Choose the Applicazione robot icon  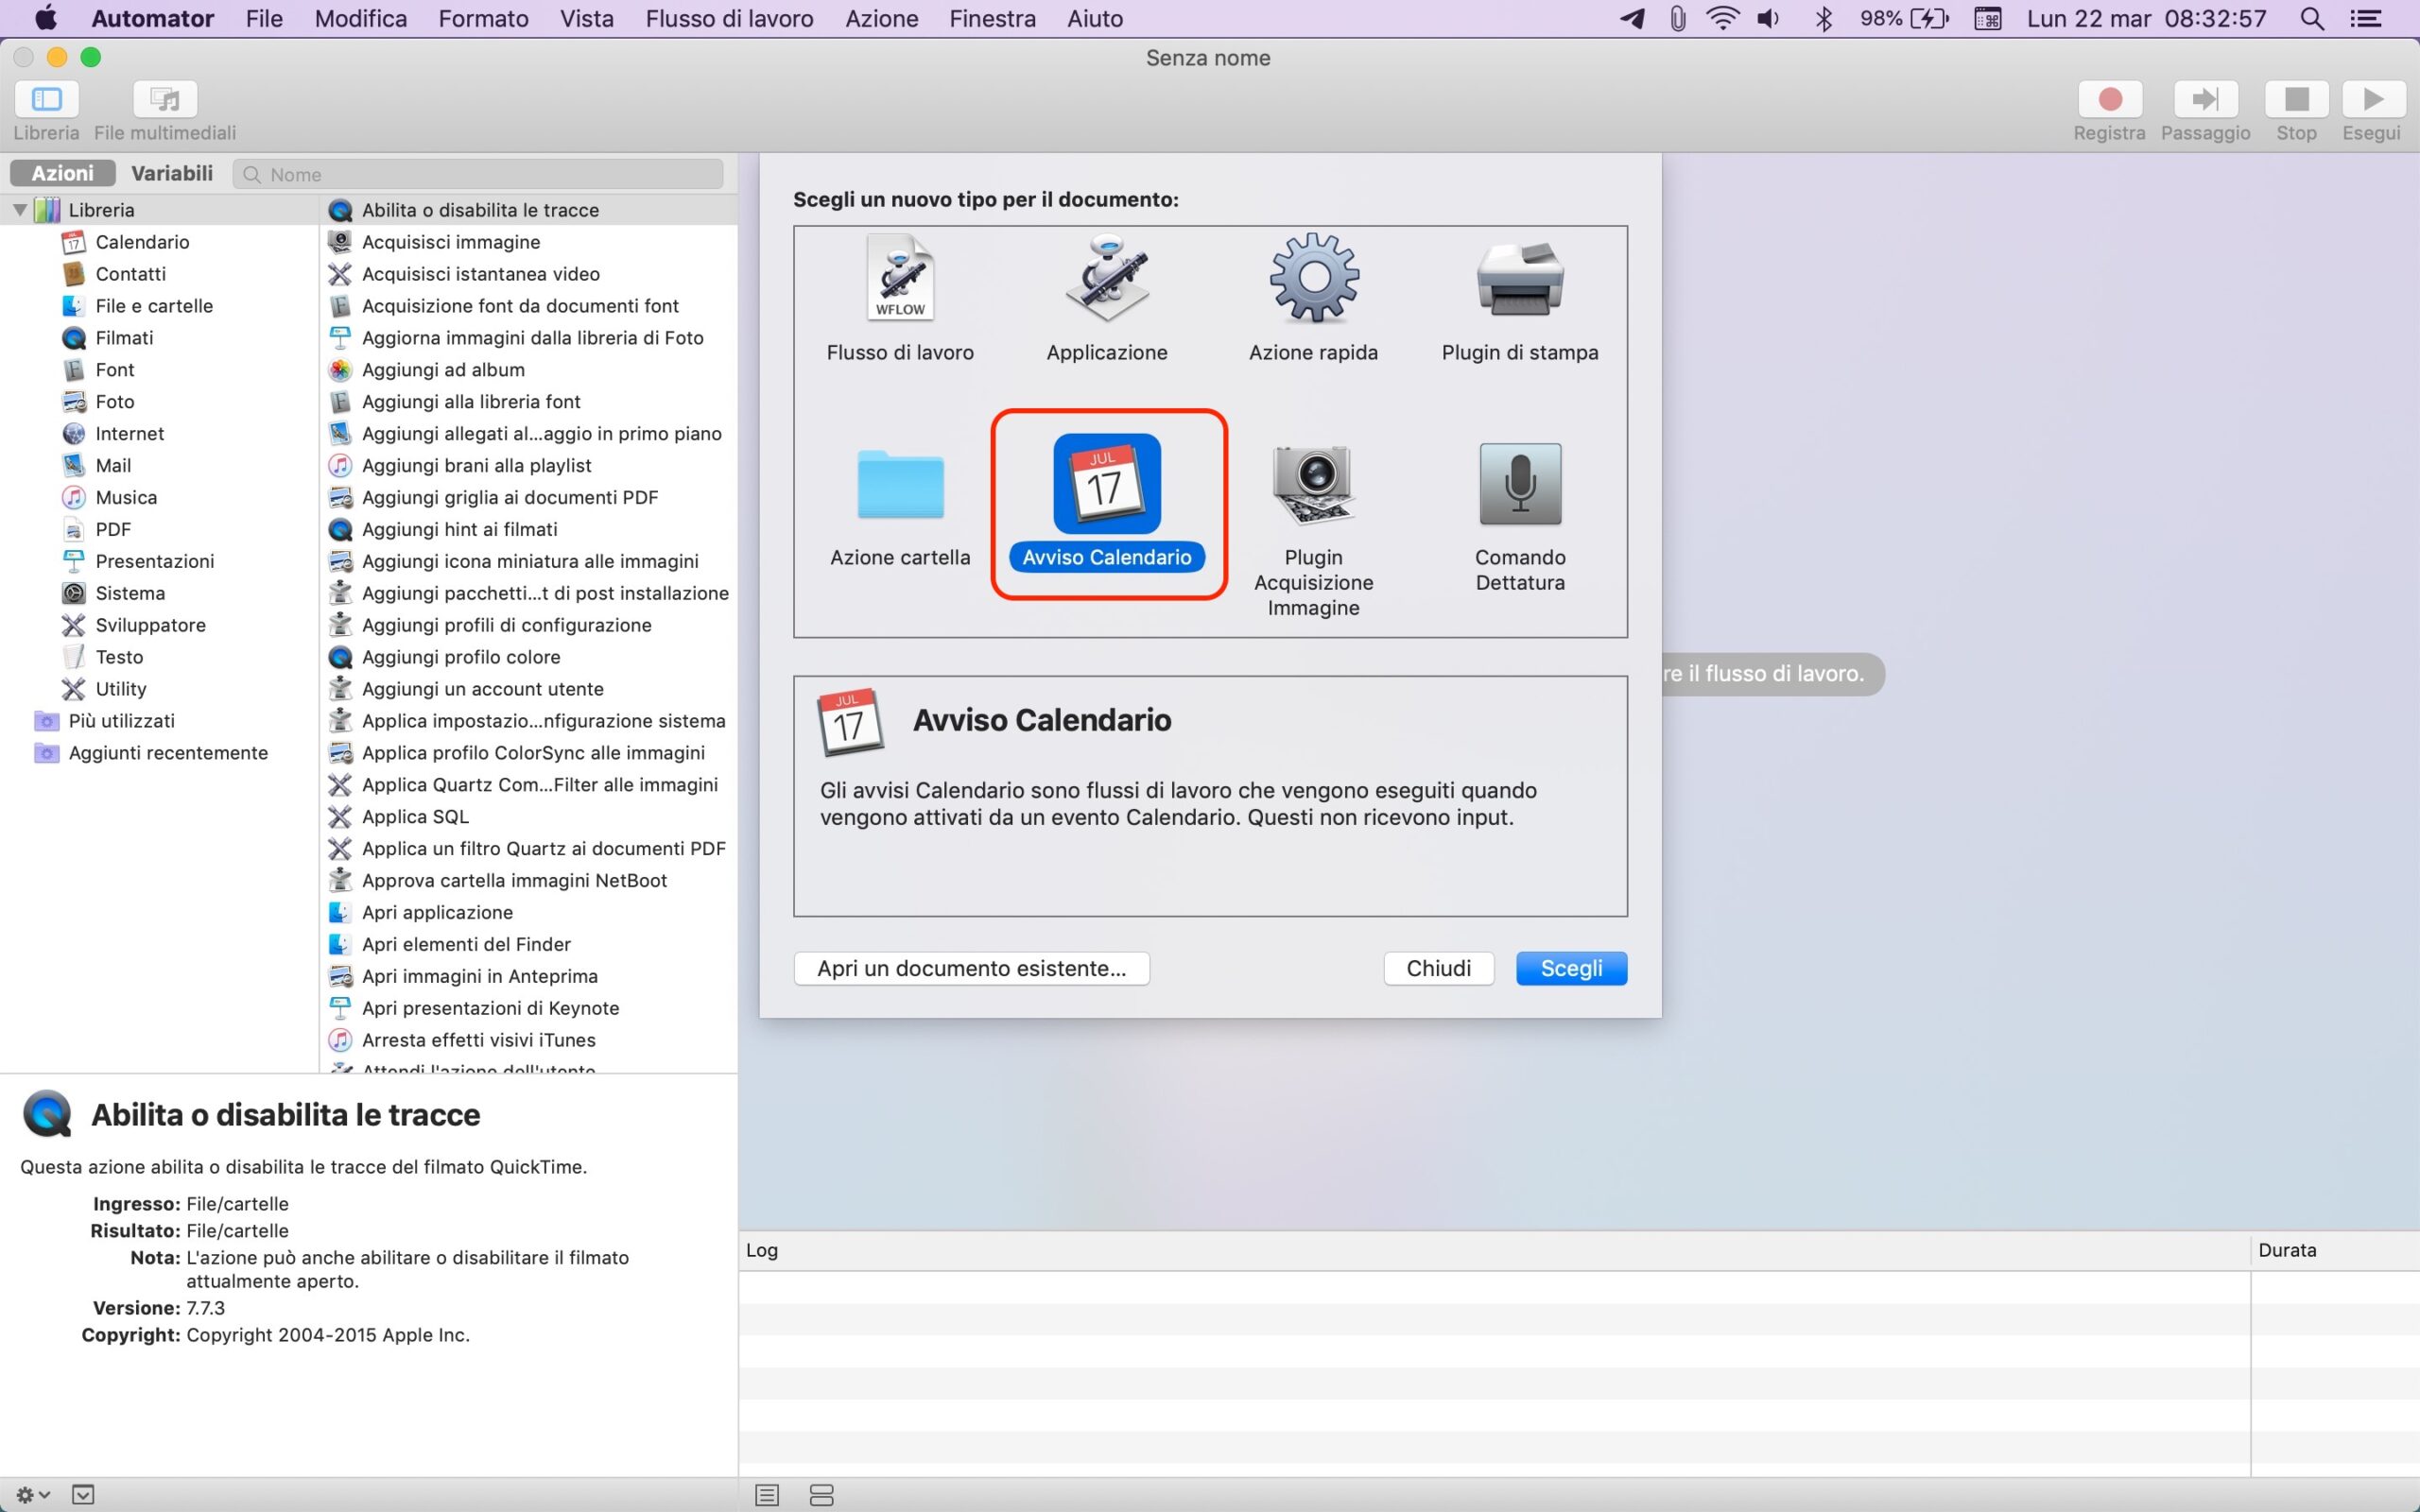coord(1106,279)
